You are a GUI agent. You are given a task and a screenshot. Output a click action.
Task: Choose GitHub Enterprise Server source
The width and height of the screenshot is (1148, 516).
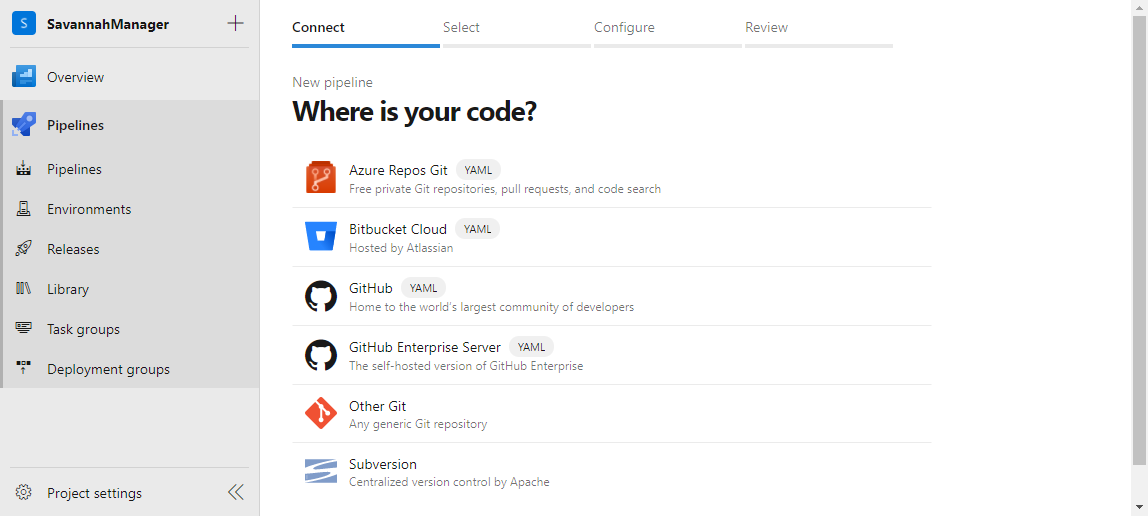click(x=611, y=355)
